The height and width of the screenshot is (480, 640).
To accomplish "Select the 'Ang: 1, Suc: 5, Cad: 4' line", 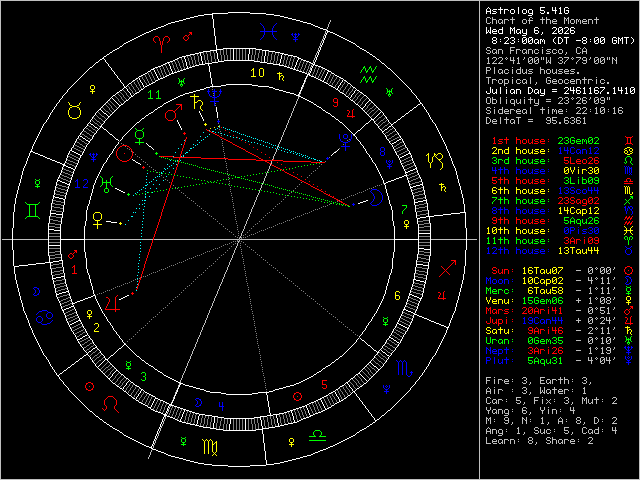I will pyautogui.click(x=551, y=431).
